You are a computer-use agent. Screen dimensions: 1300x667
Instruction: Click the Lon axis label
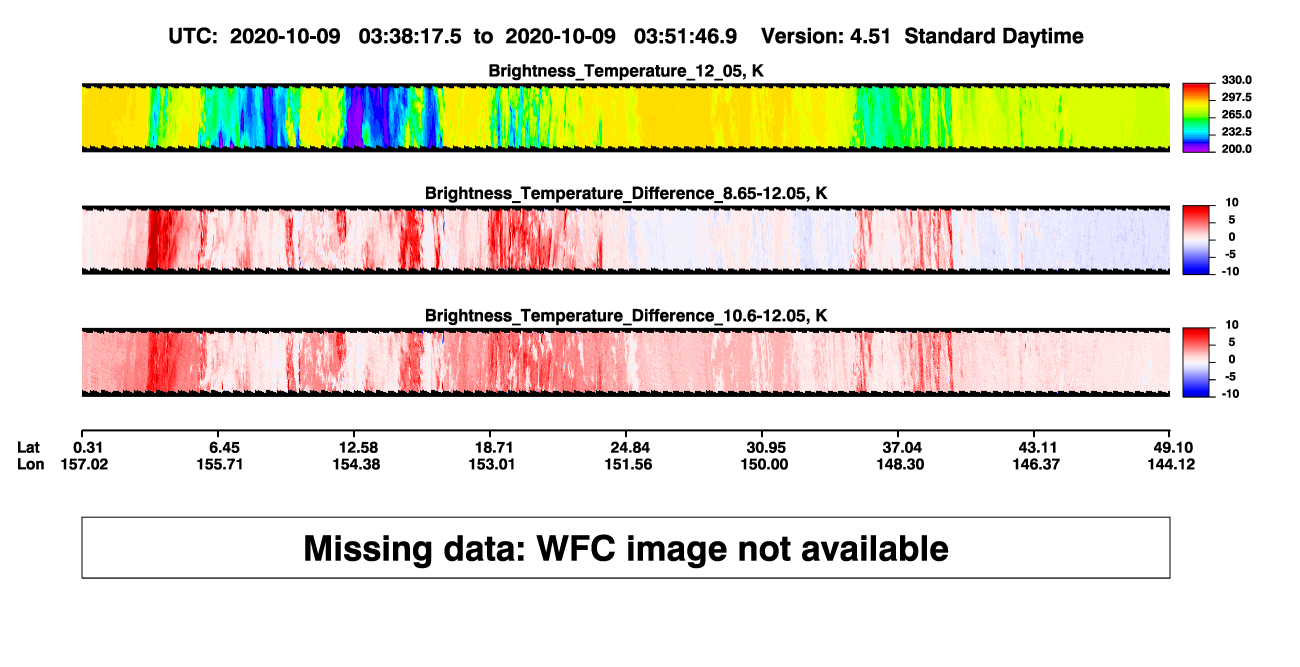pos(31,464)
